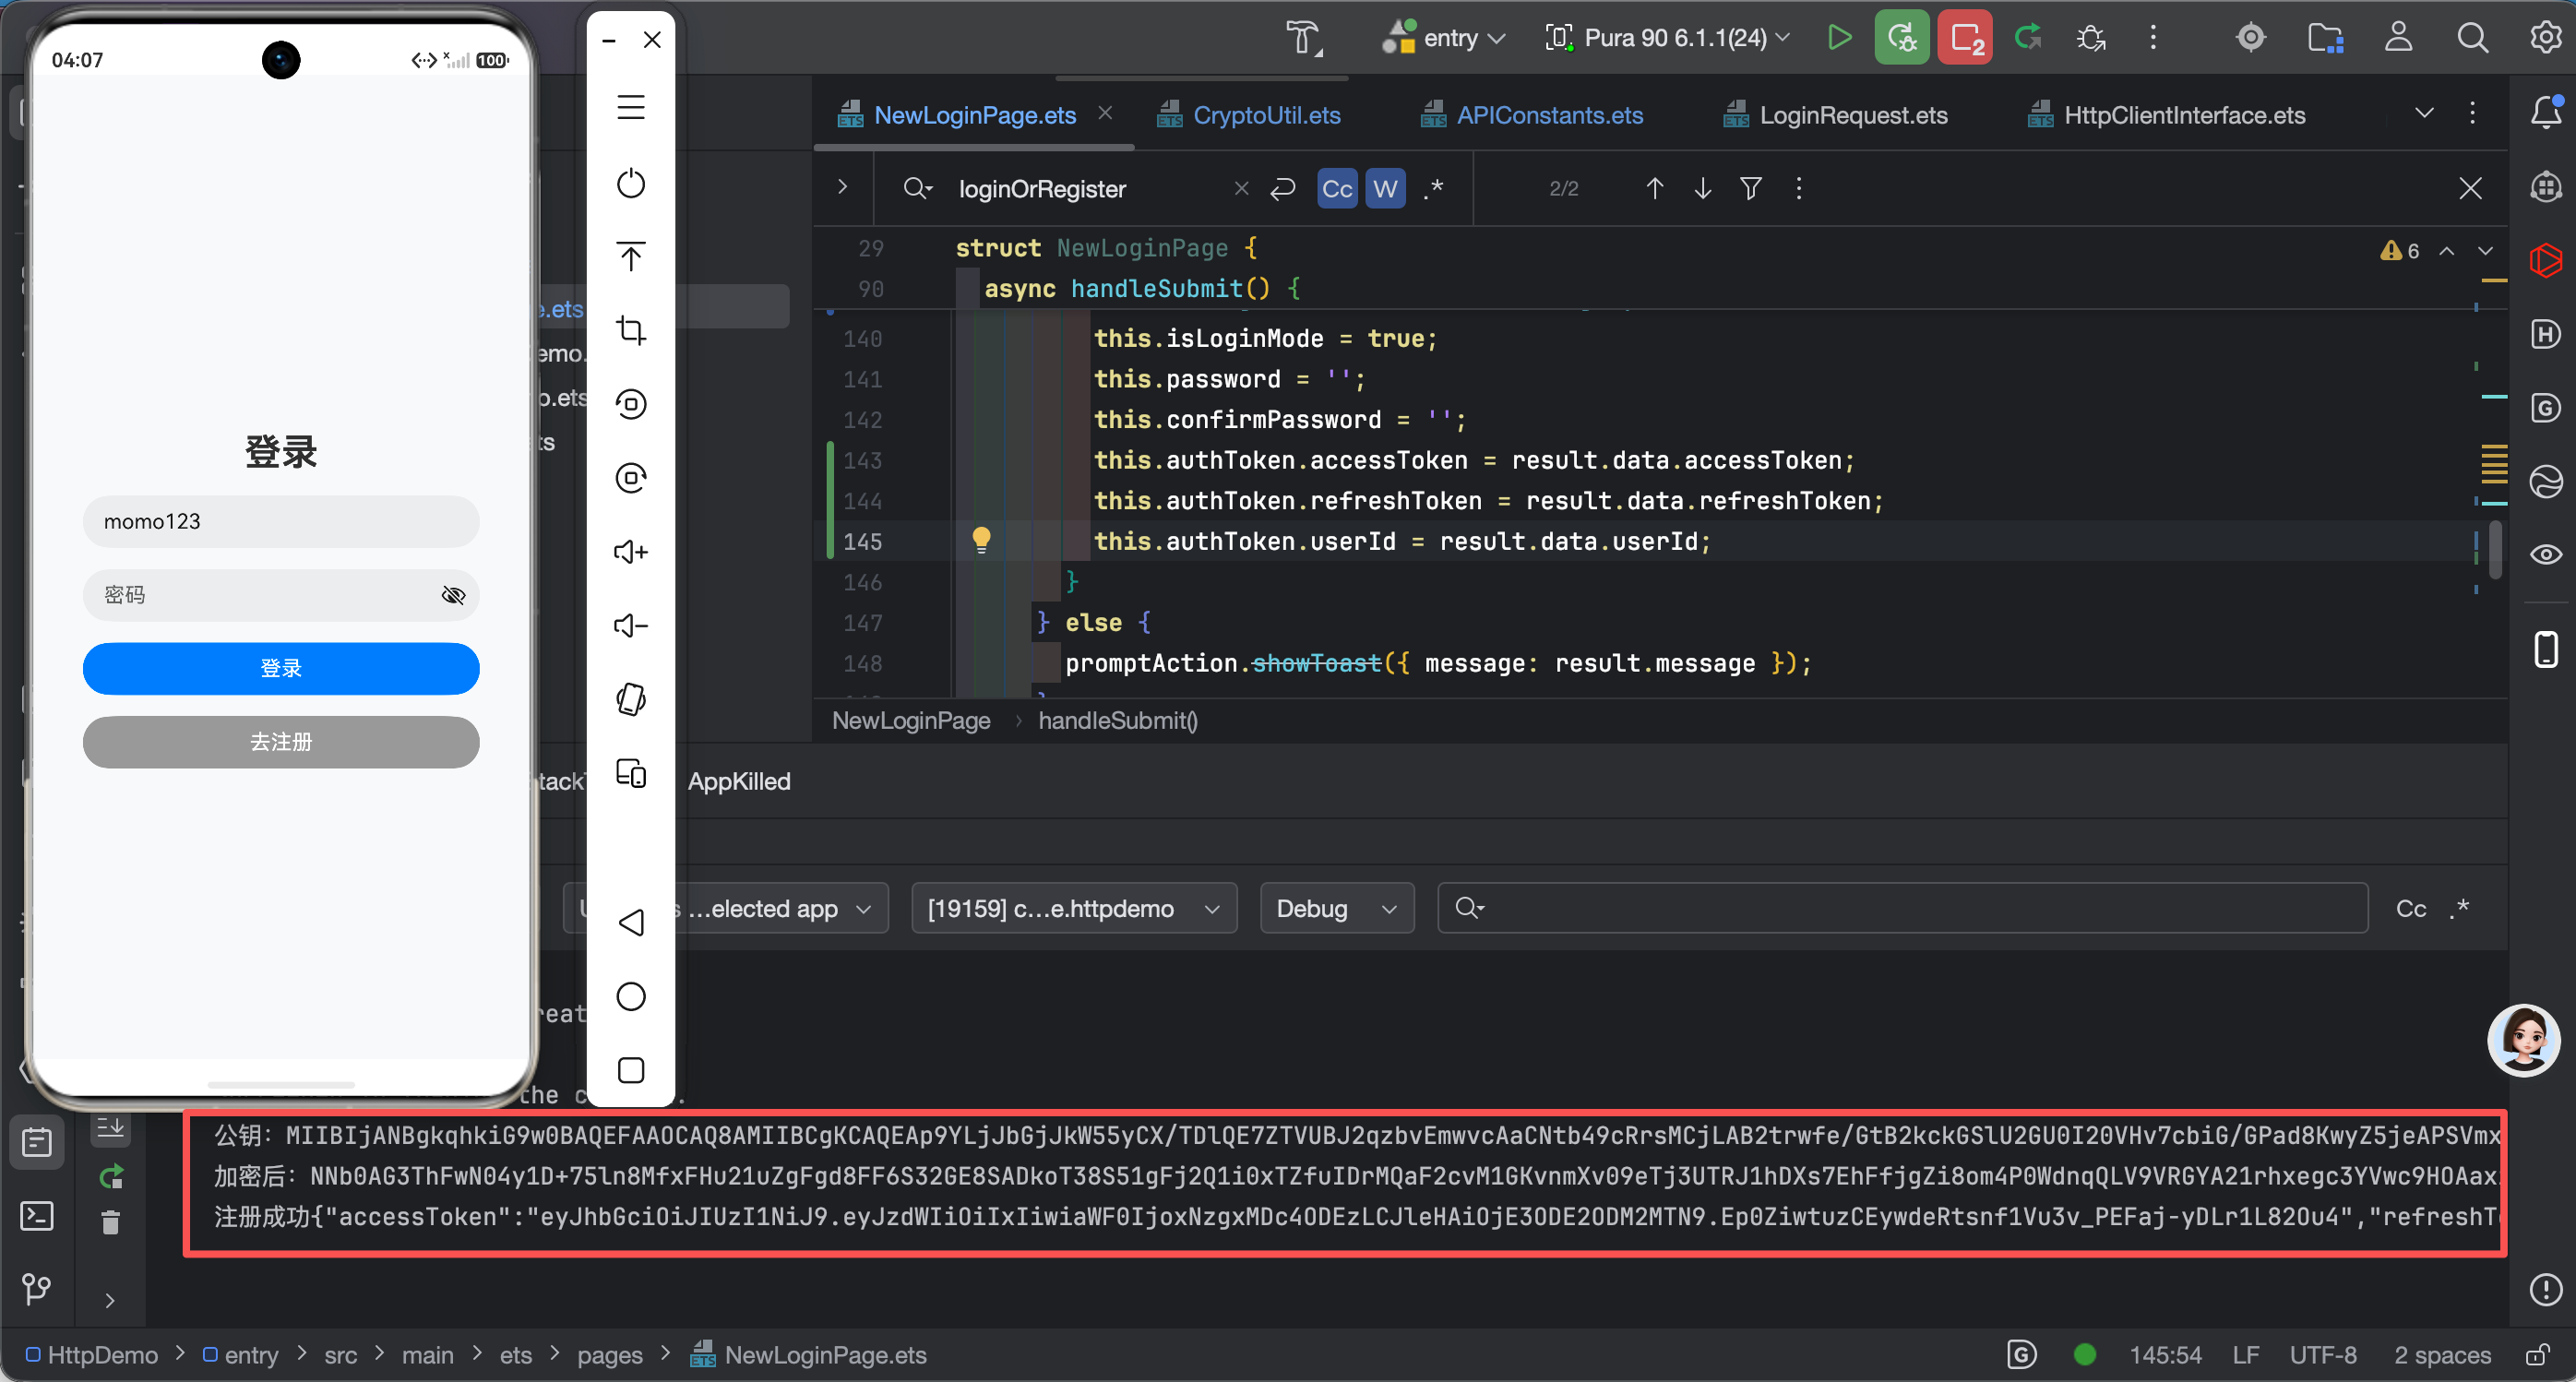Show hidden editor tabs chevron
2576x1382 pixels.
tap(2424, 113)
